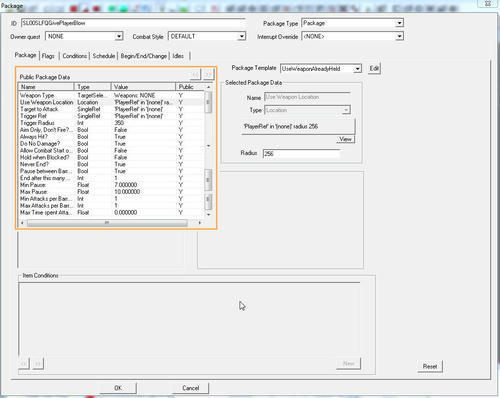Click the Radius input field

301,154
